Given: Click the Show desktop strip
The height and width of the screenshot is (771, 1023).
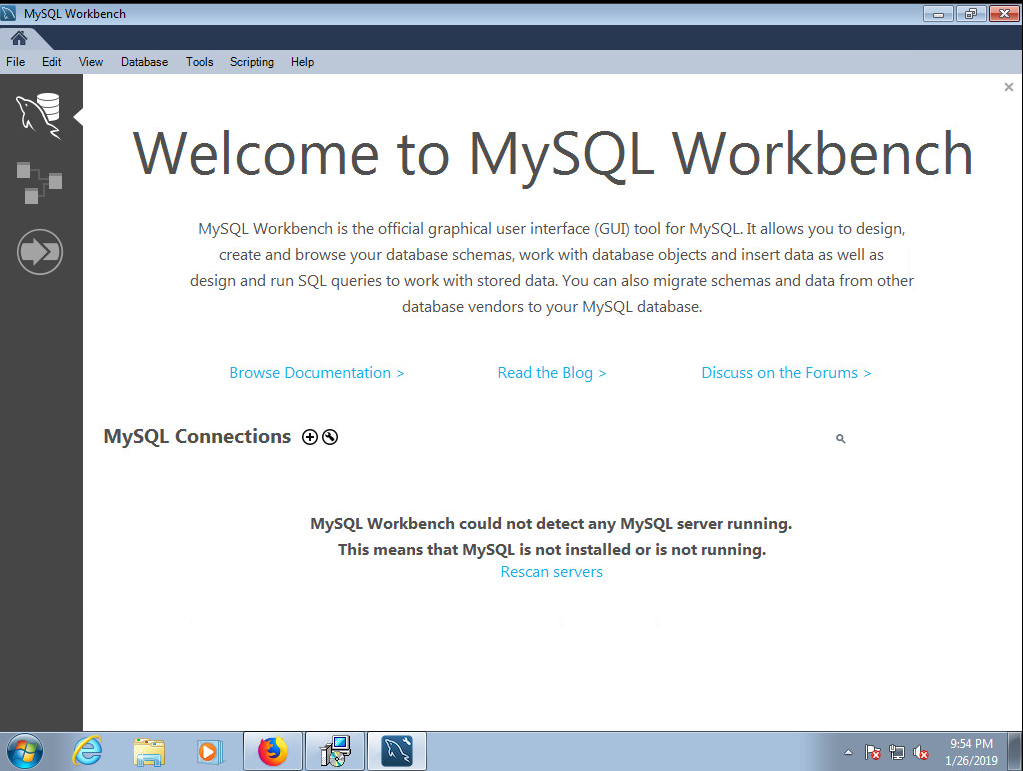Looking at the screenshot, I should coord(1015,751).
